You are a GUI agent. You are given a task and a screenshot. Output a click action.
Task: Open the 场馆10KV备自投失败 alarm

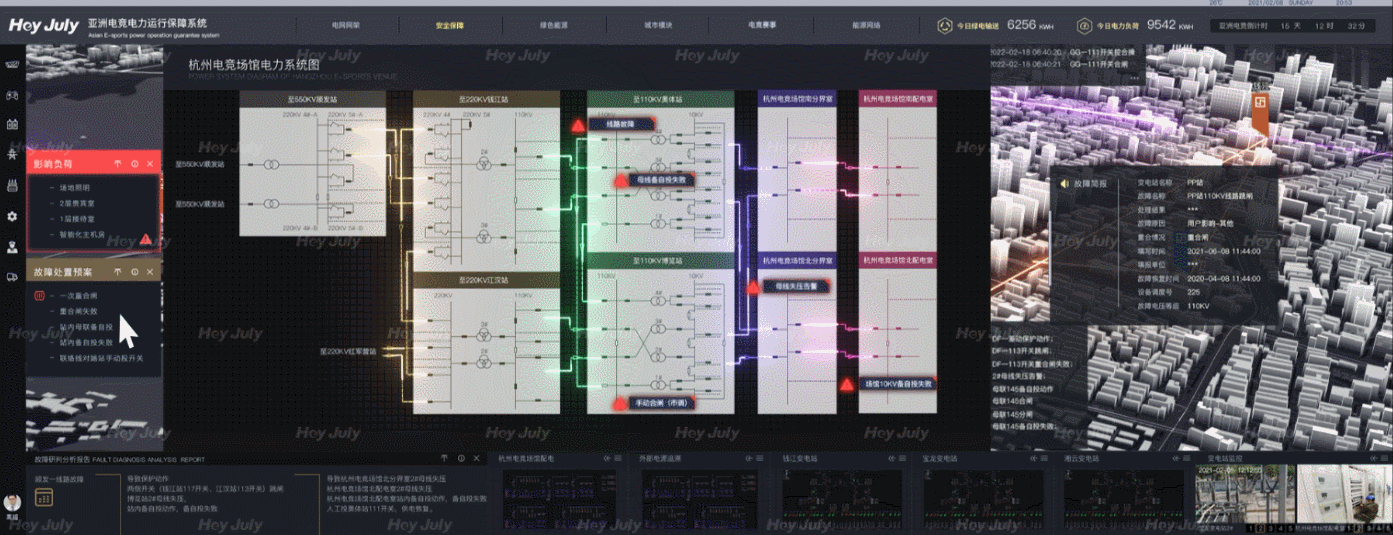(x=897, y=384)
